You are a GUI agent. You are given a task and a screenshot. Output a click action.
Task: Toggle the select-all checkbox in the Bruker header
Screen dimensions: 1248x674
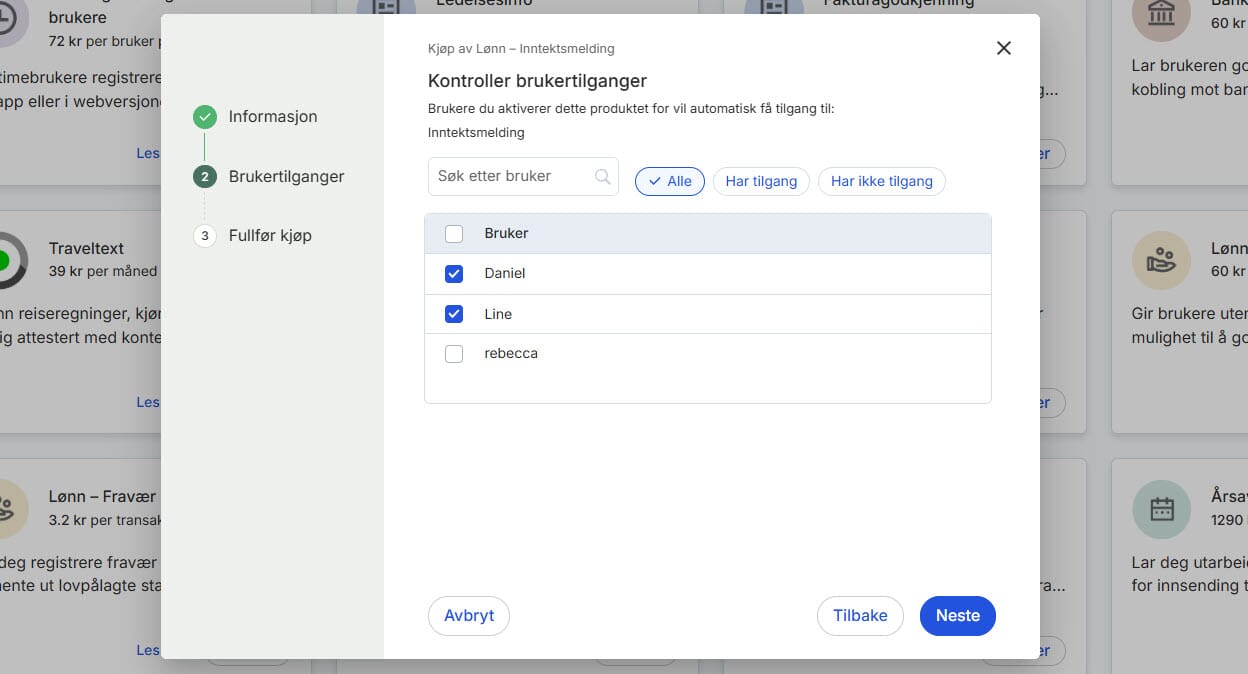click(454, 234)
